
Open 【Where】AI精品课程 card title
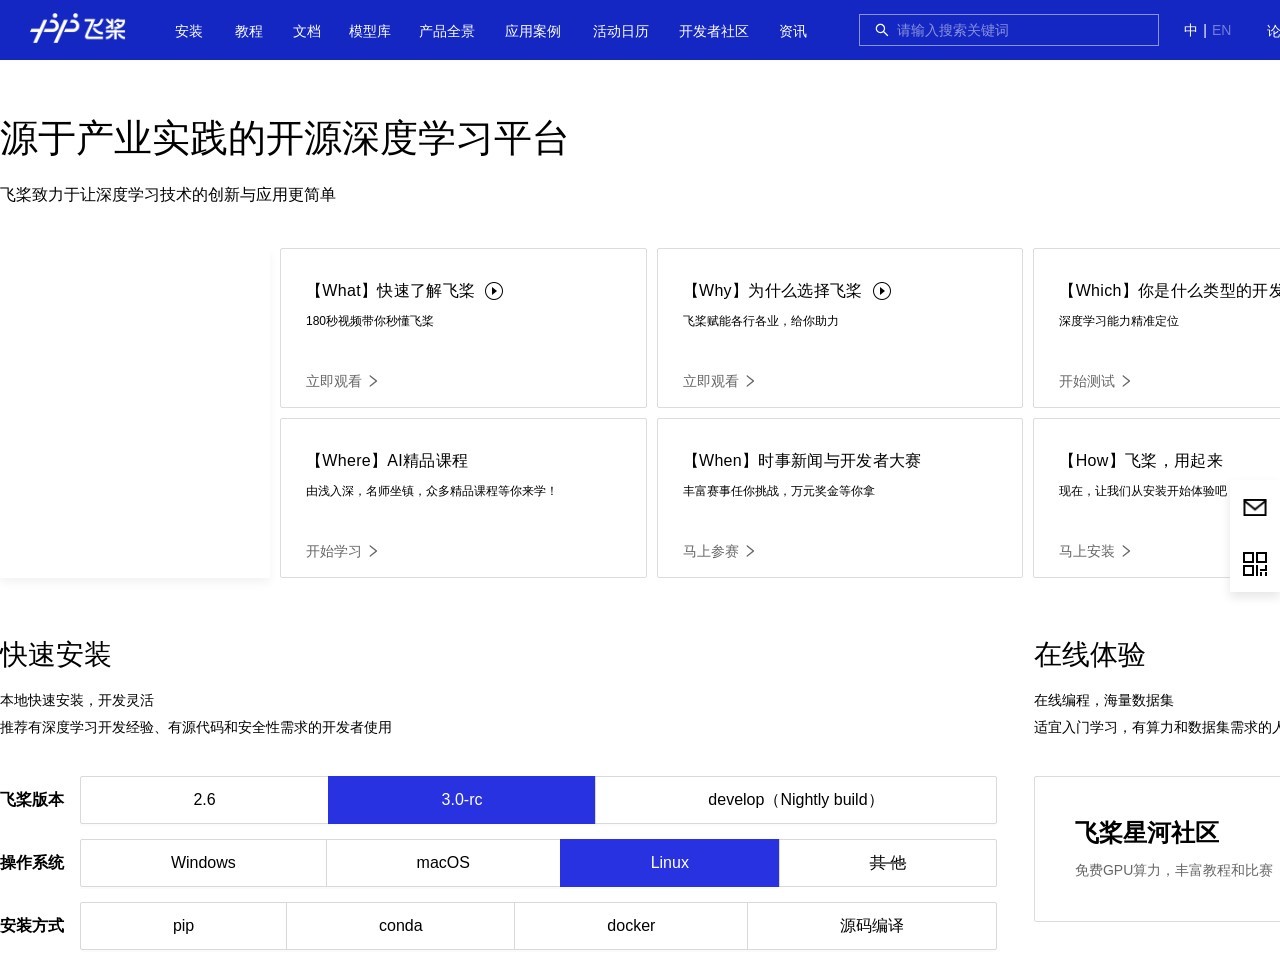pos(387,461)
